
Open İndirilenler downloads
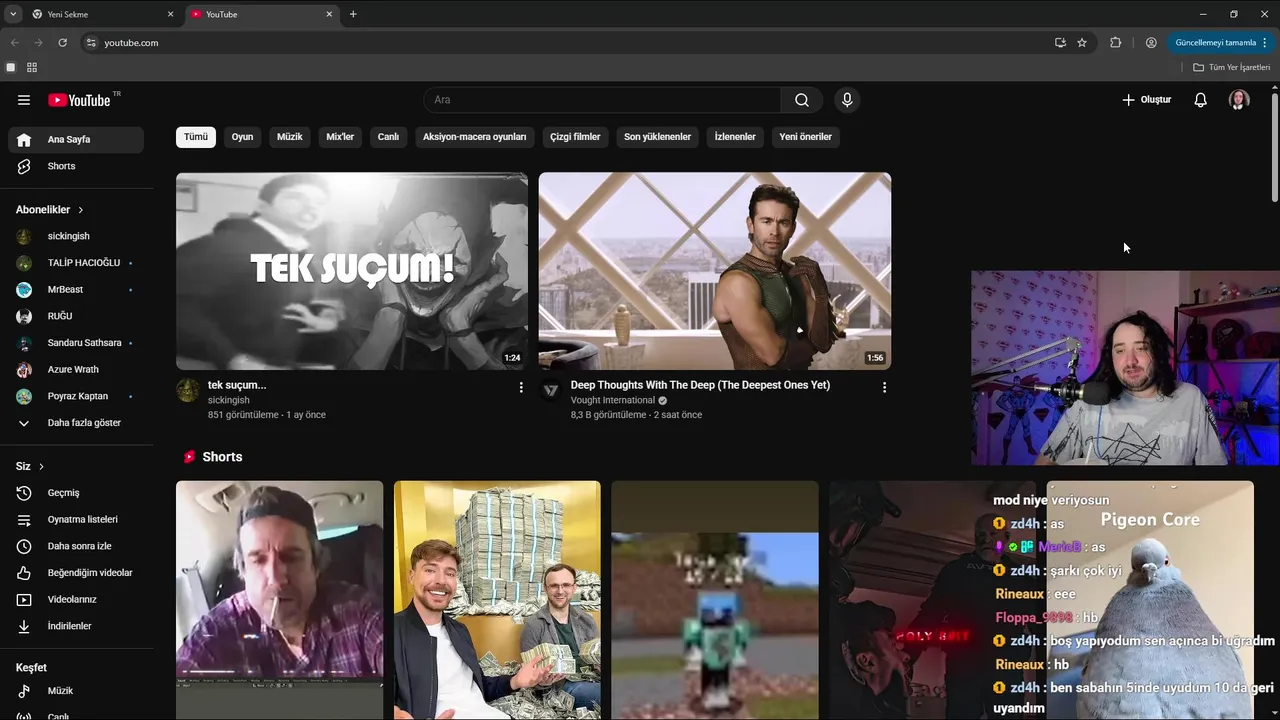tap(76, 626)
